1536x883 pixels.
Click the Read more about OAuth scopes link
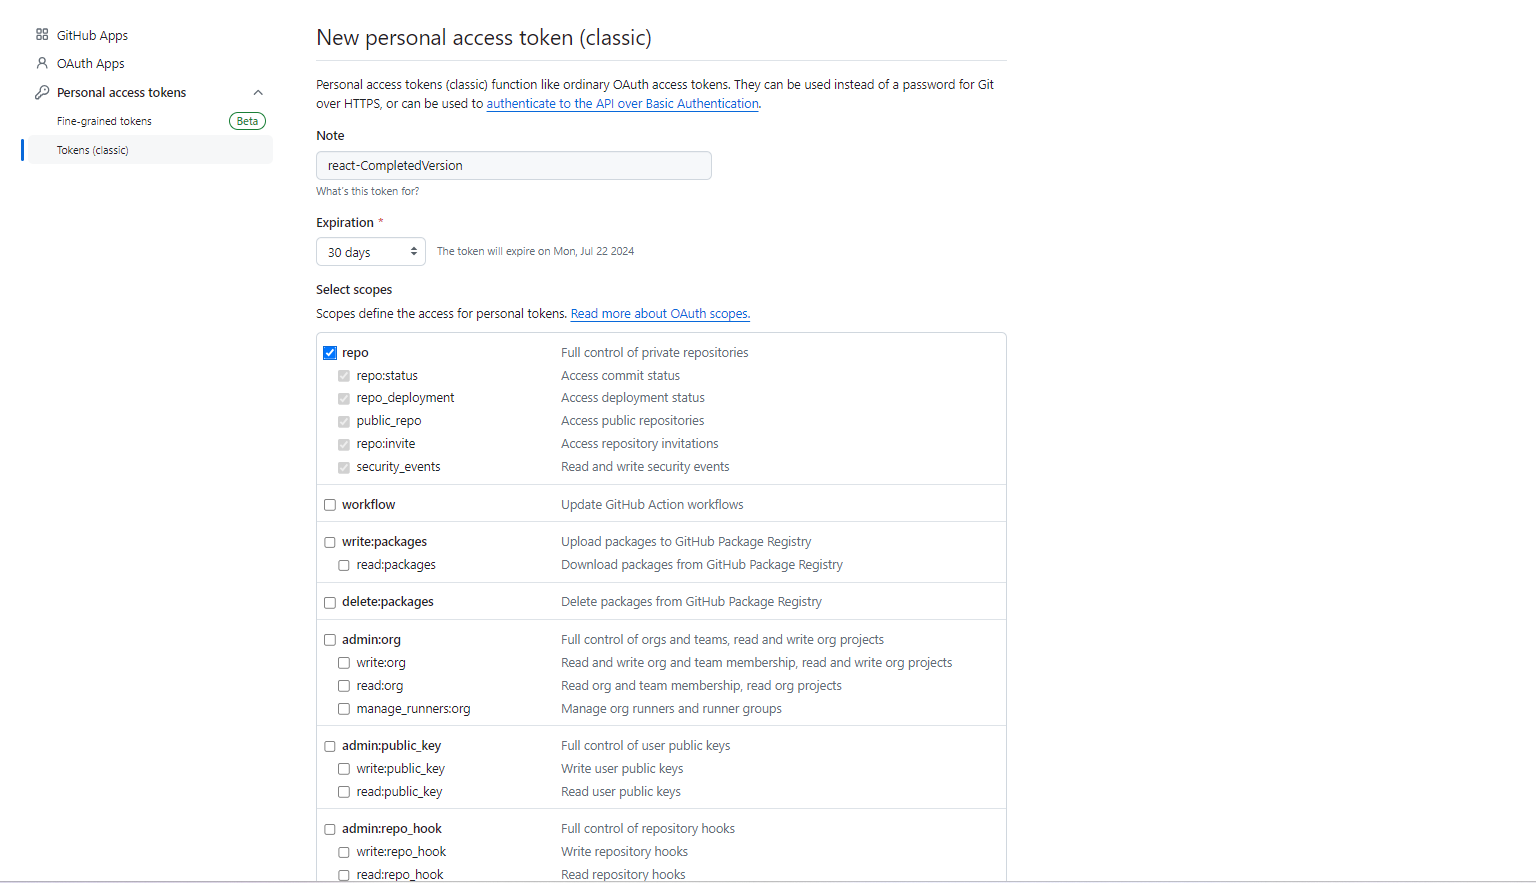(659, 313)
